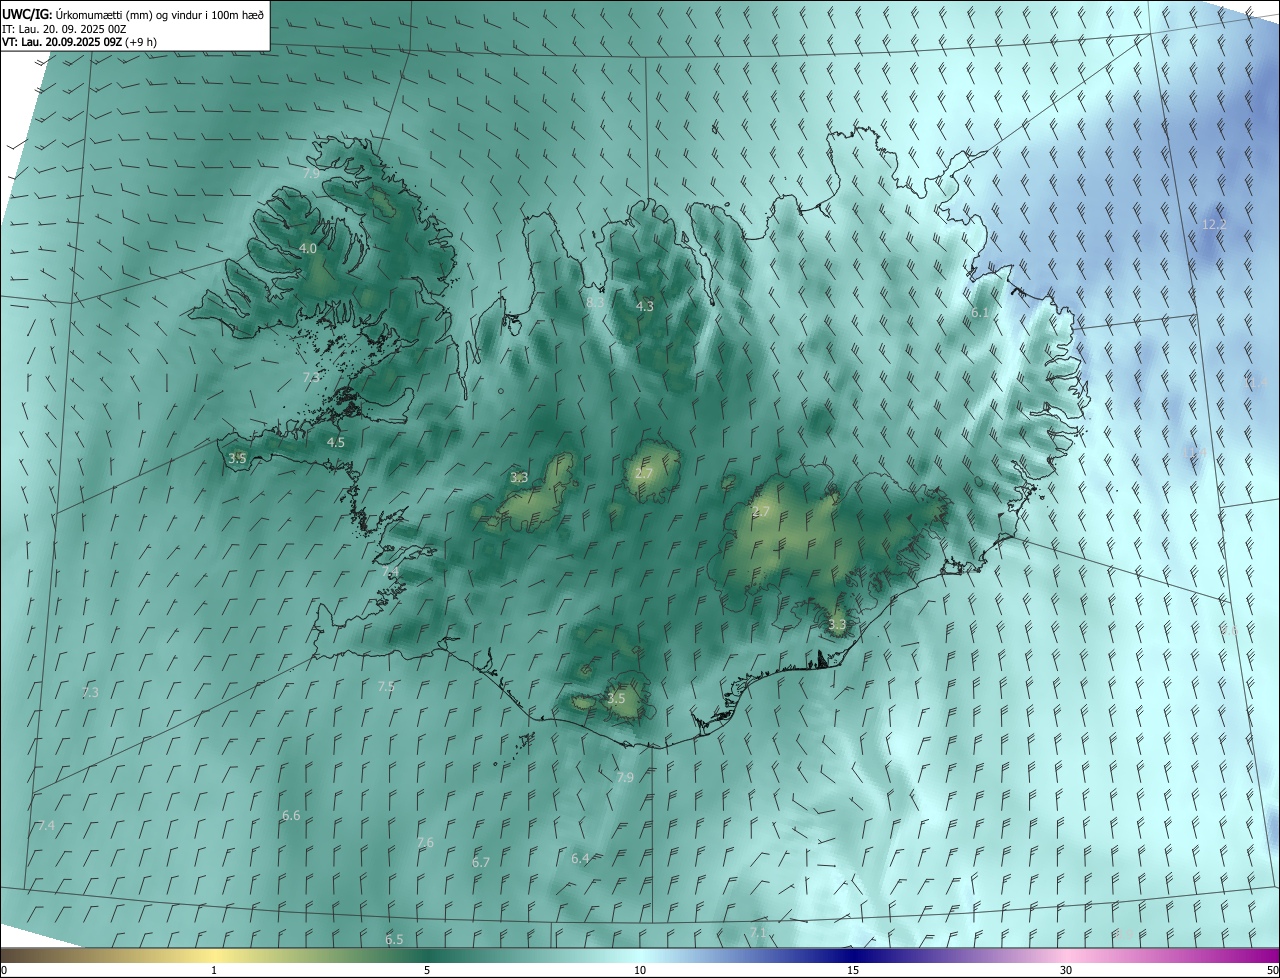Viewport: 1280px width, 978px height.
Task: Click the 6.6 value label
Action: click(291, 815)
